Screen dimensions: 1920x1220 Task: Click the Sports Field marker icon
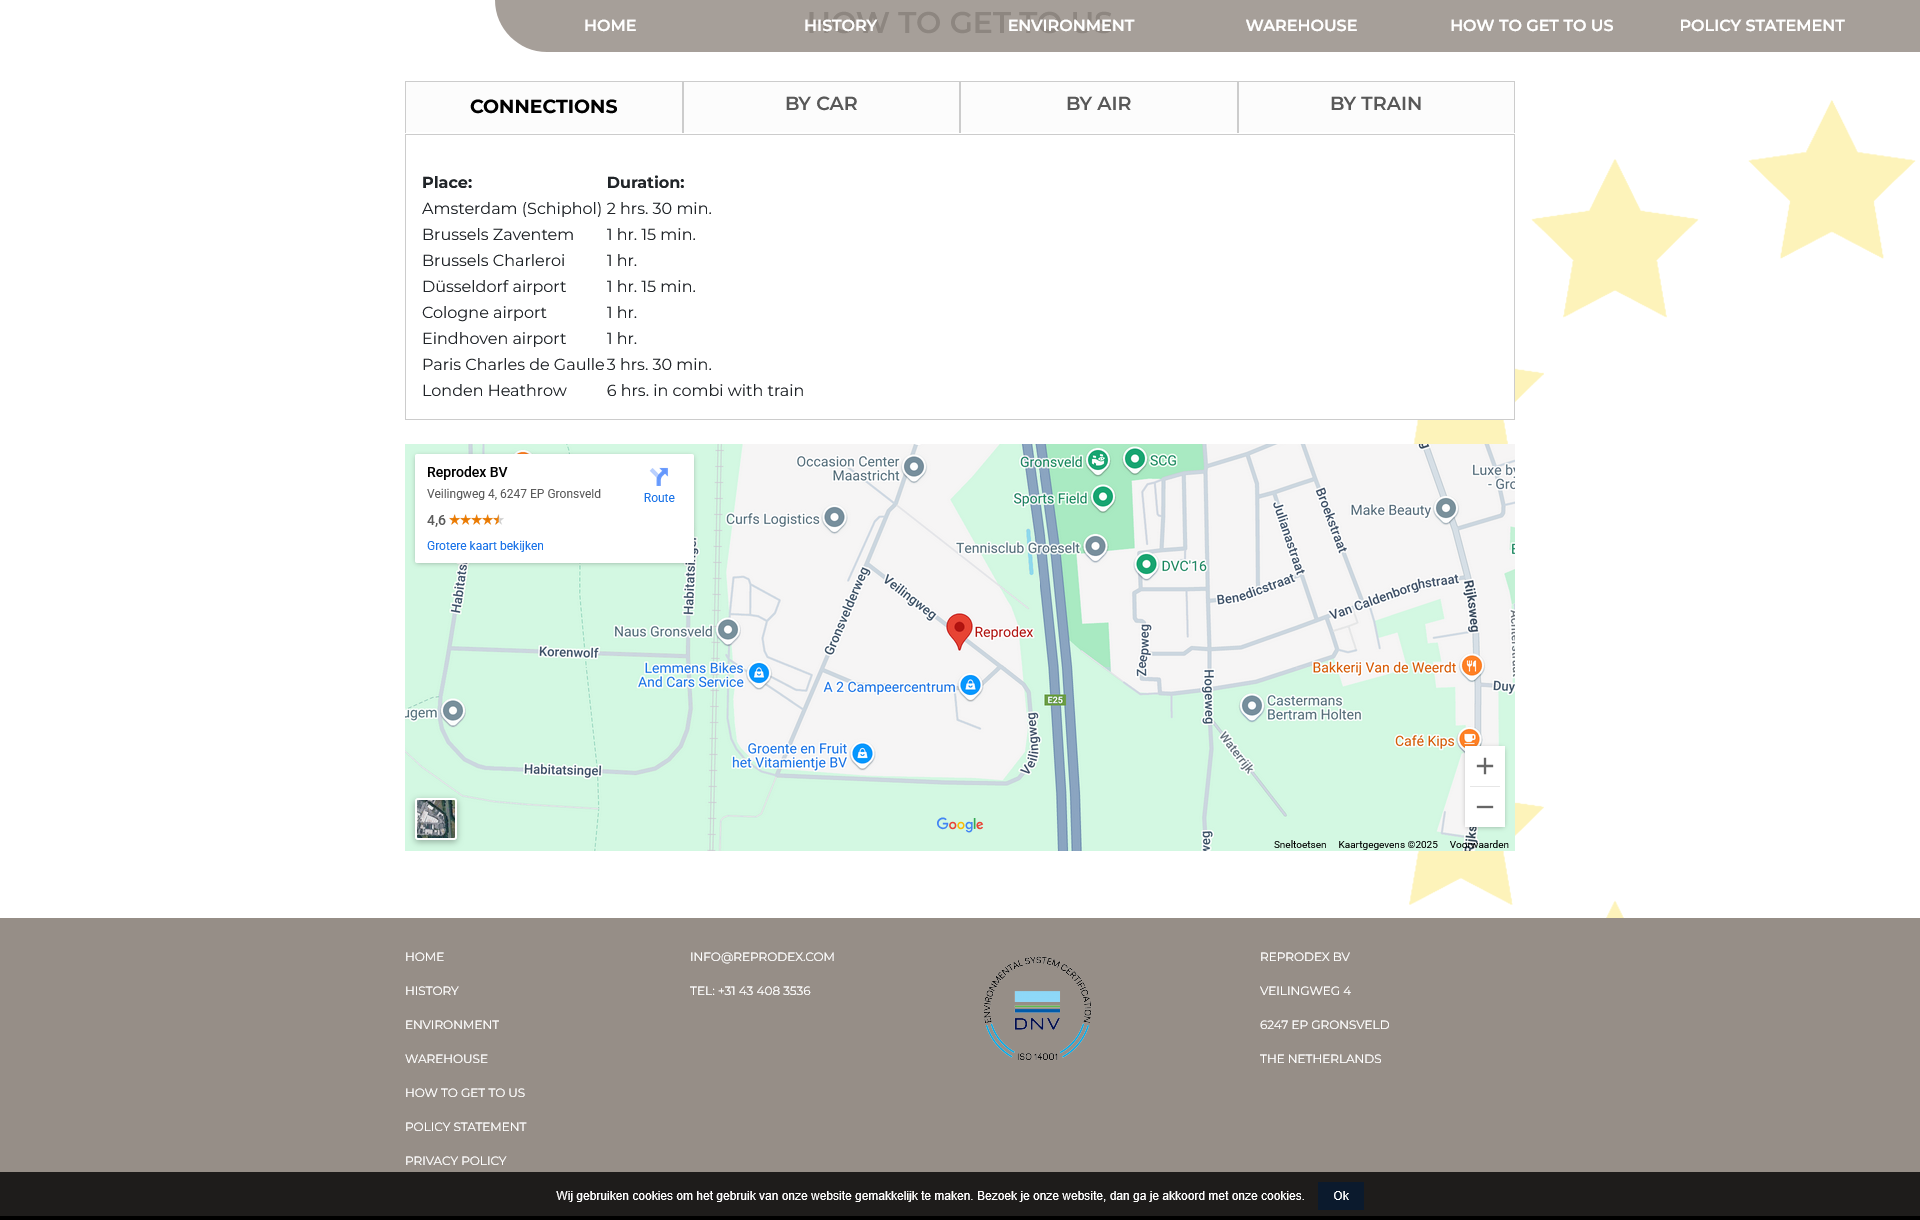(1103, 497)
